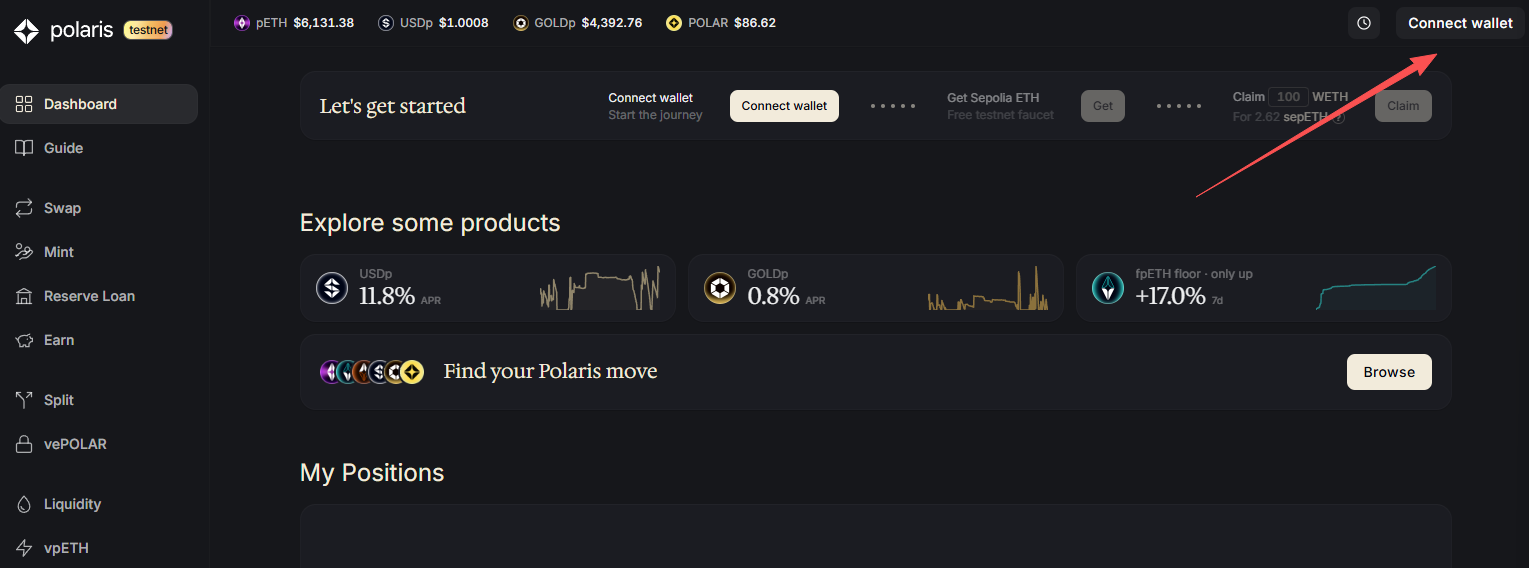Click the 'Explore some products' heading
This screenshot has width=1529, height=568.
(430, 222)
